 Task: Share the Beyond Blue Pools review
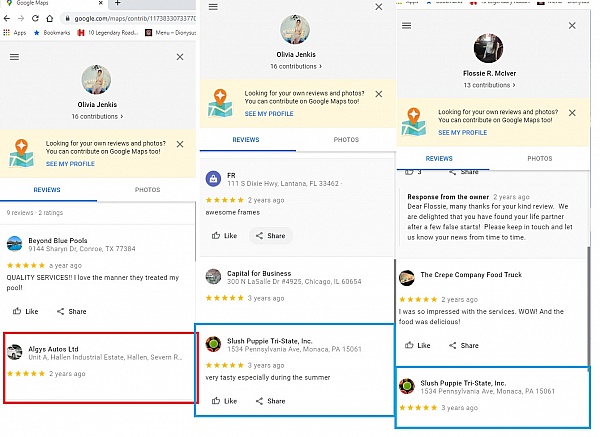pyautogui.click(x=72, y=311)
